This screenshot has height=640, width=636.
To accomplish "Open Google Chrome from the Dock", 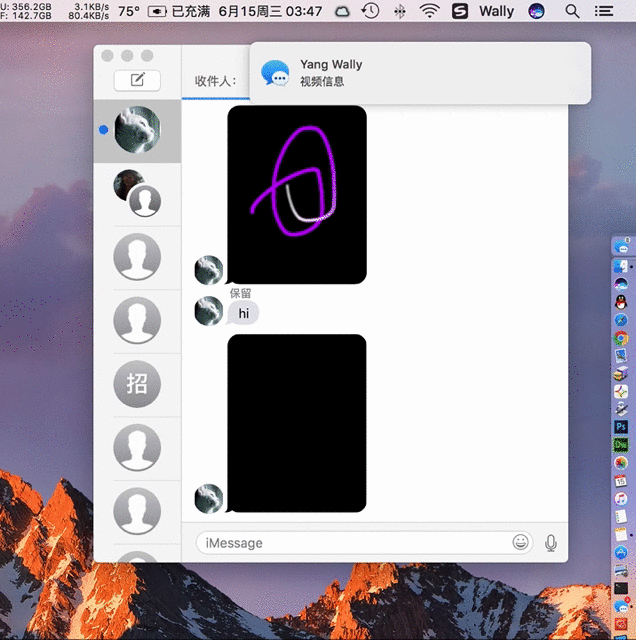I will tap(621, 338).
